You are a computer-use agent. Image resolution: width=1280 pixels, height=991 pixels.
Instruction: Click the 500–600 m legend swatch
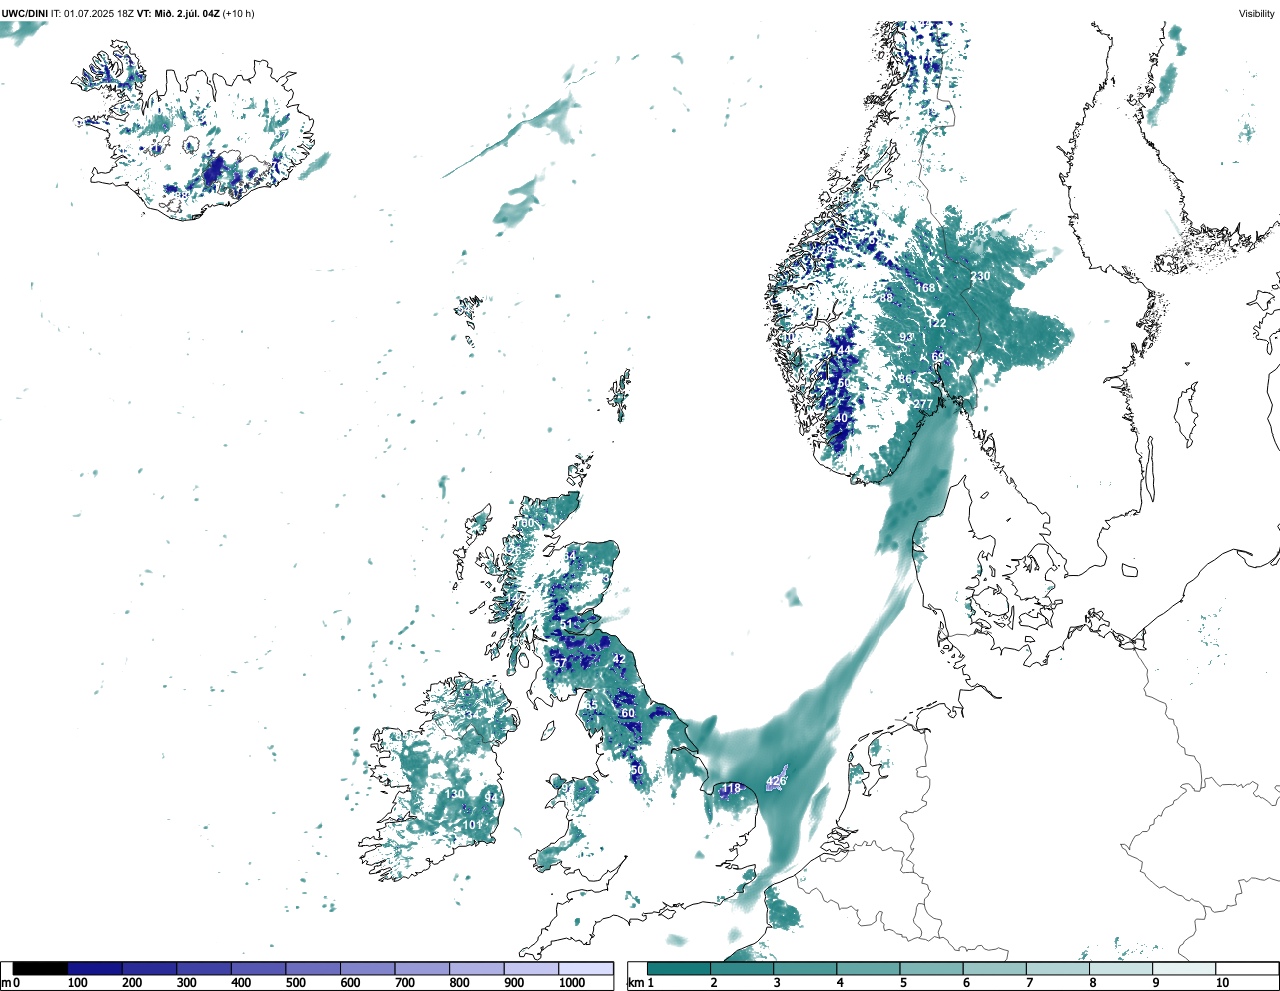(x=313, y=969)
